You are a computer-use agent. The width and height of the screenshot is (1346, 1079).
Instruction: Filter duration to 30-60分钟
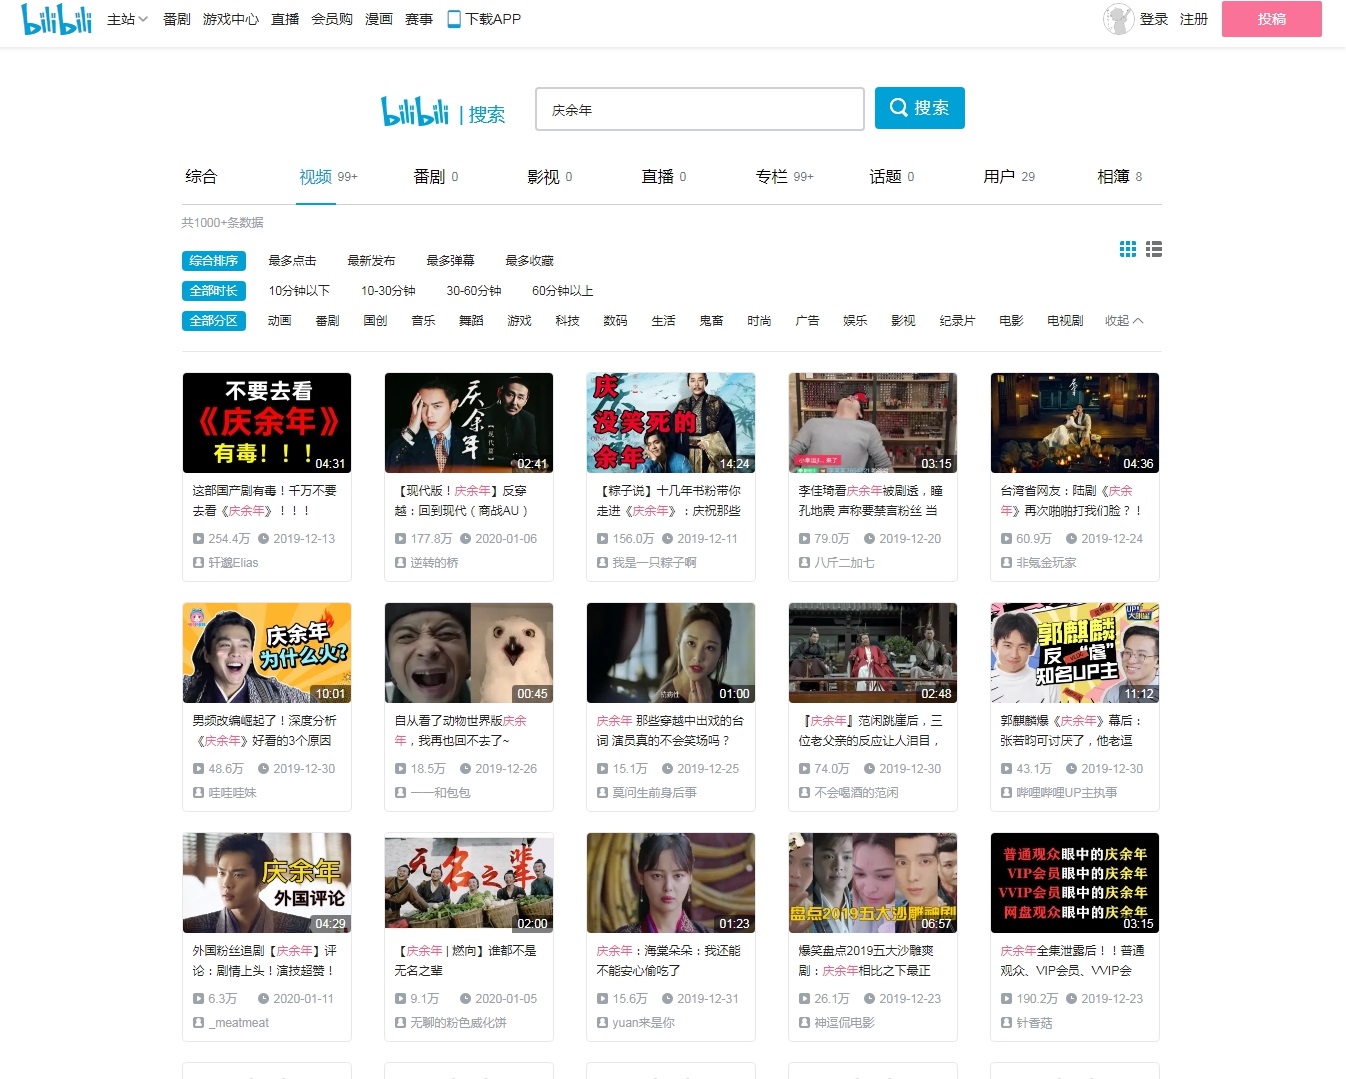tap(474, 291)
